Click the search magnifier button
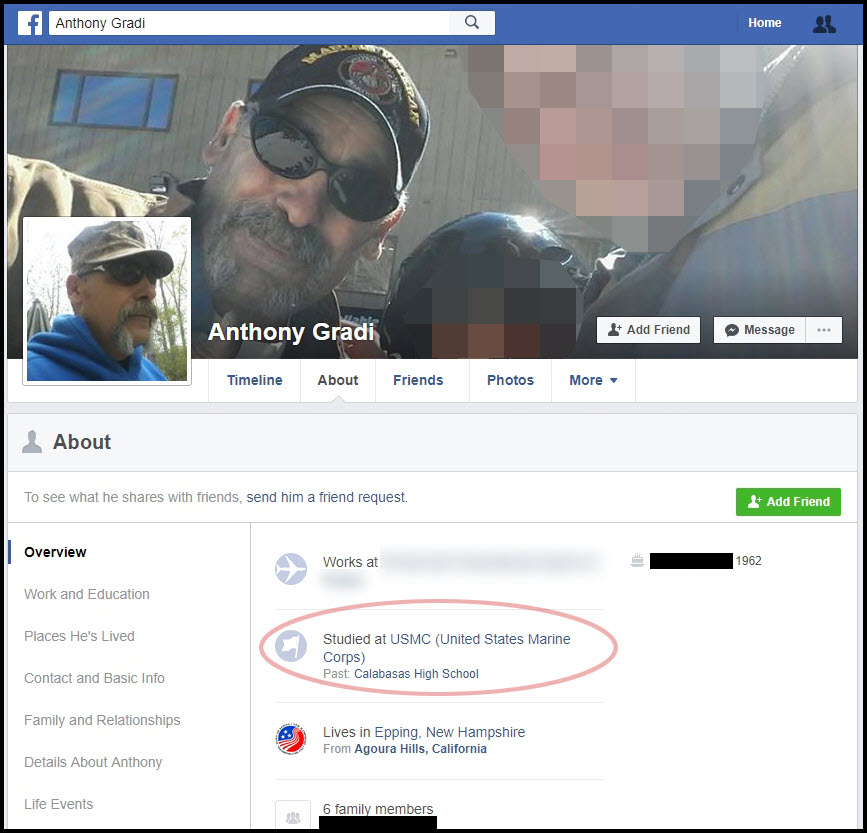Screen dimensions: 867x833 [x=472, y=22]
